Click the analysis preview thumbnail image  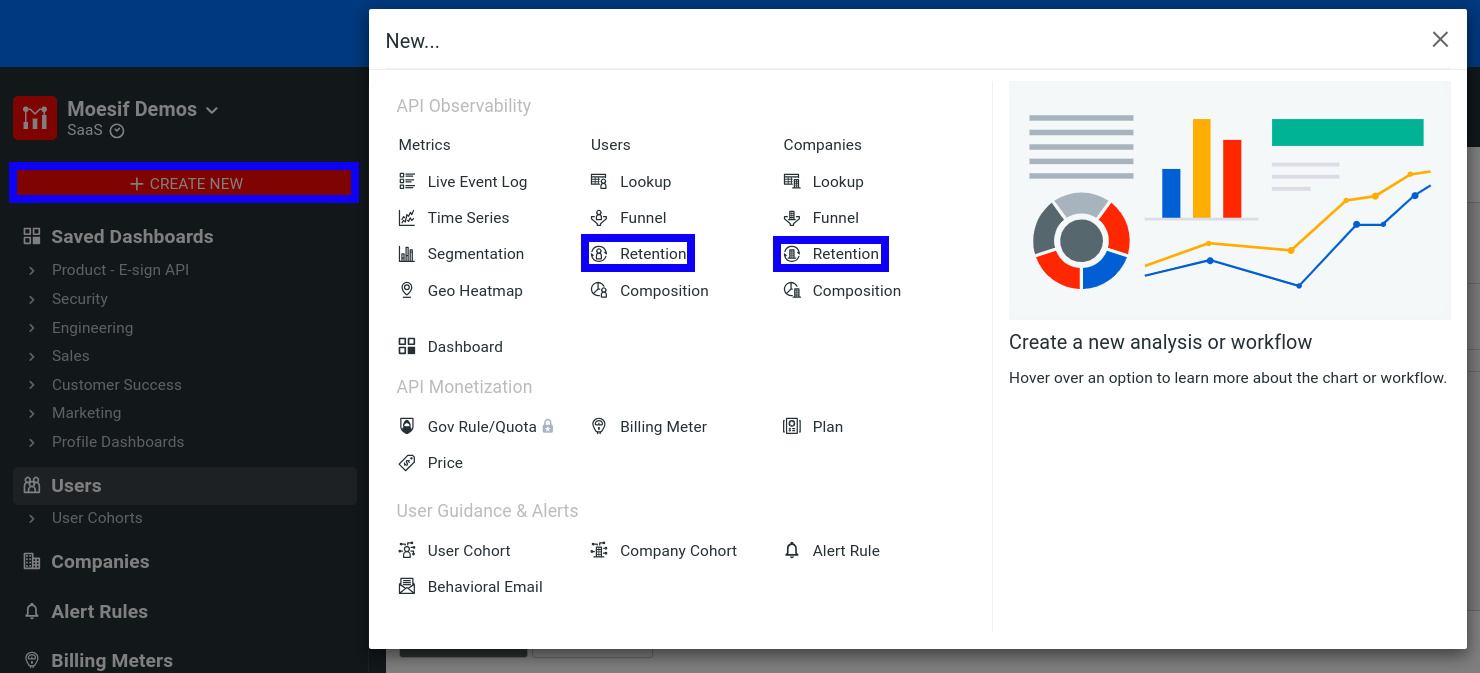[1230, 200]
